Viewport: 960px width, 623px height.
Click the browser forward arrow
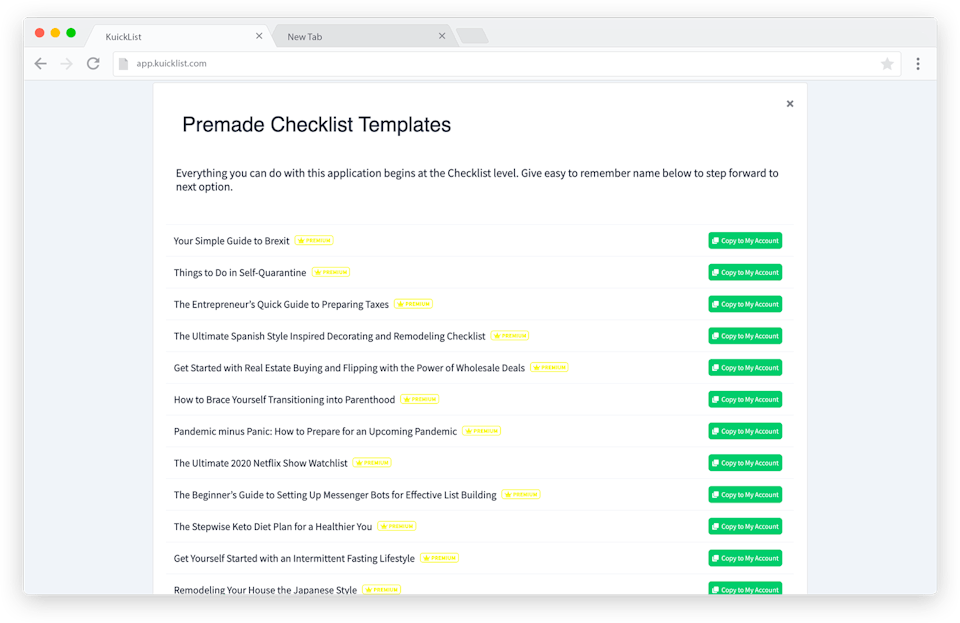[x=66, y=63]
